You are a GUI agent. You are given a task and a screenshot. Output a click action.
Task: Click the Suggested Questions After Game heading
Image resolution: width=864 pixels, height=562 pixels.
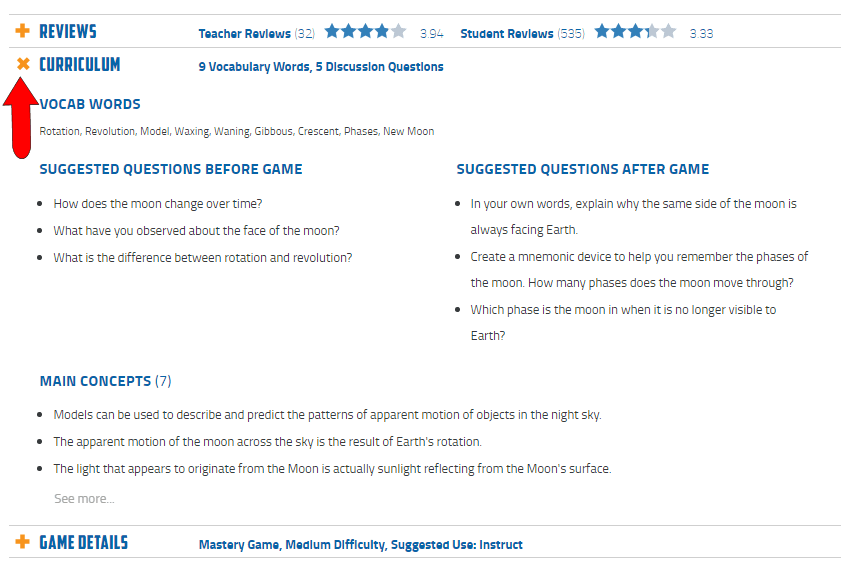[583, 169]
